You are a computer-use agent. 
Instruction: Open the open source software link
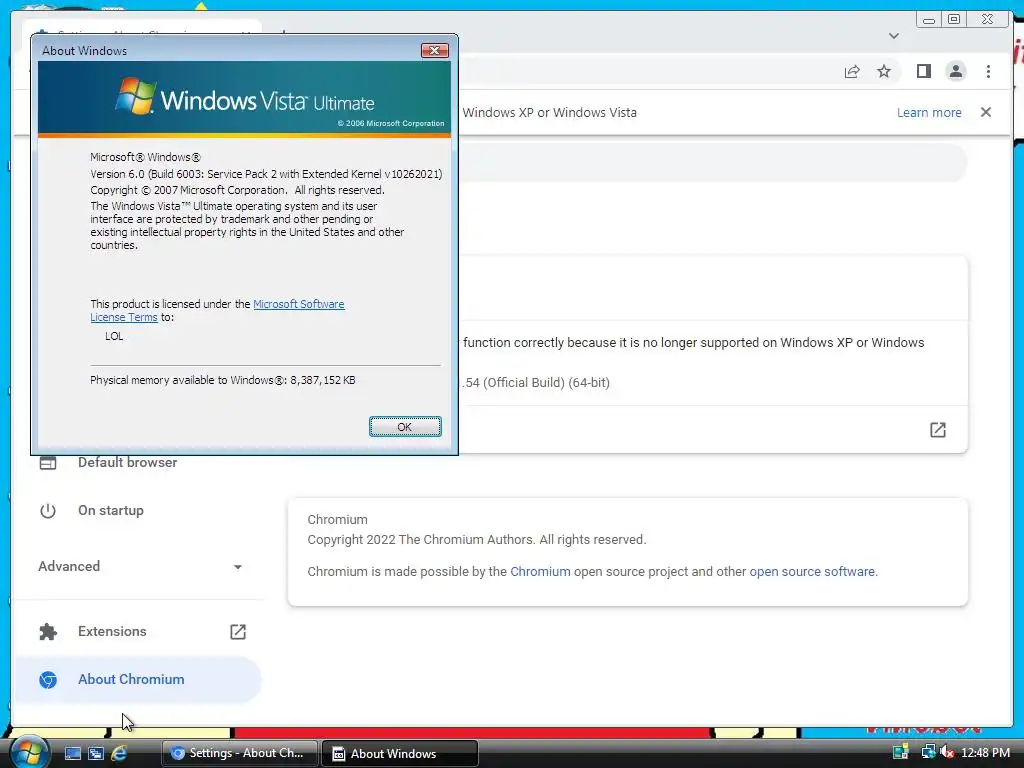click(x=812, y=571)
